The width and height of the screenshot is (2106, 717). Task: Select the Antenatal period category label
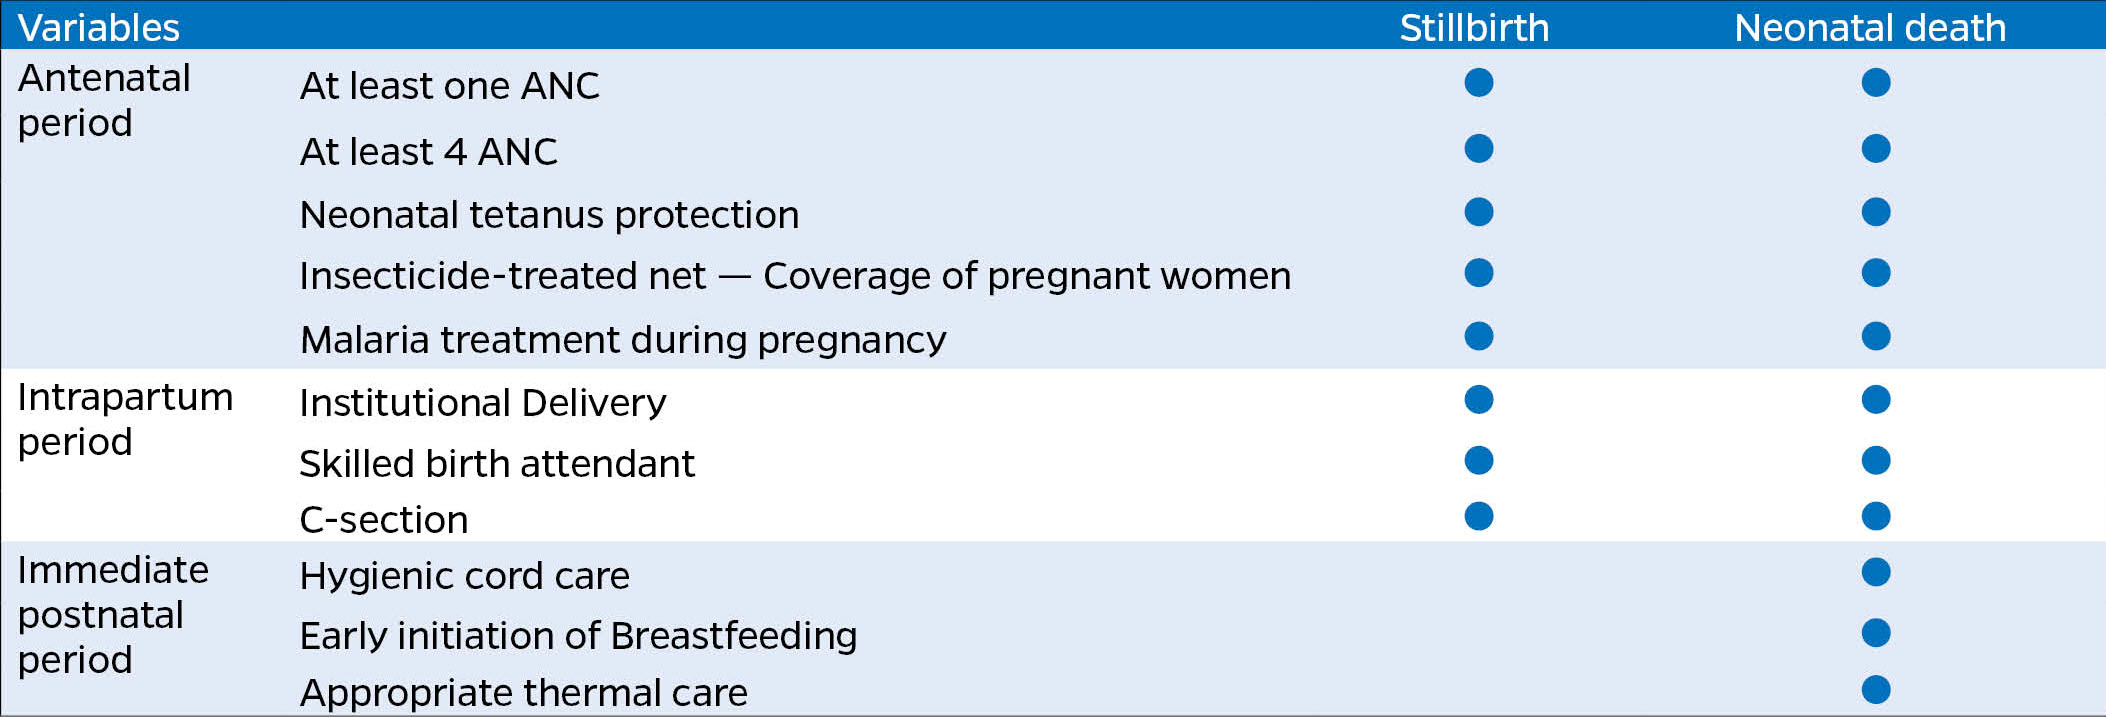(104, 100)
